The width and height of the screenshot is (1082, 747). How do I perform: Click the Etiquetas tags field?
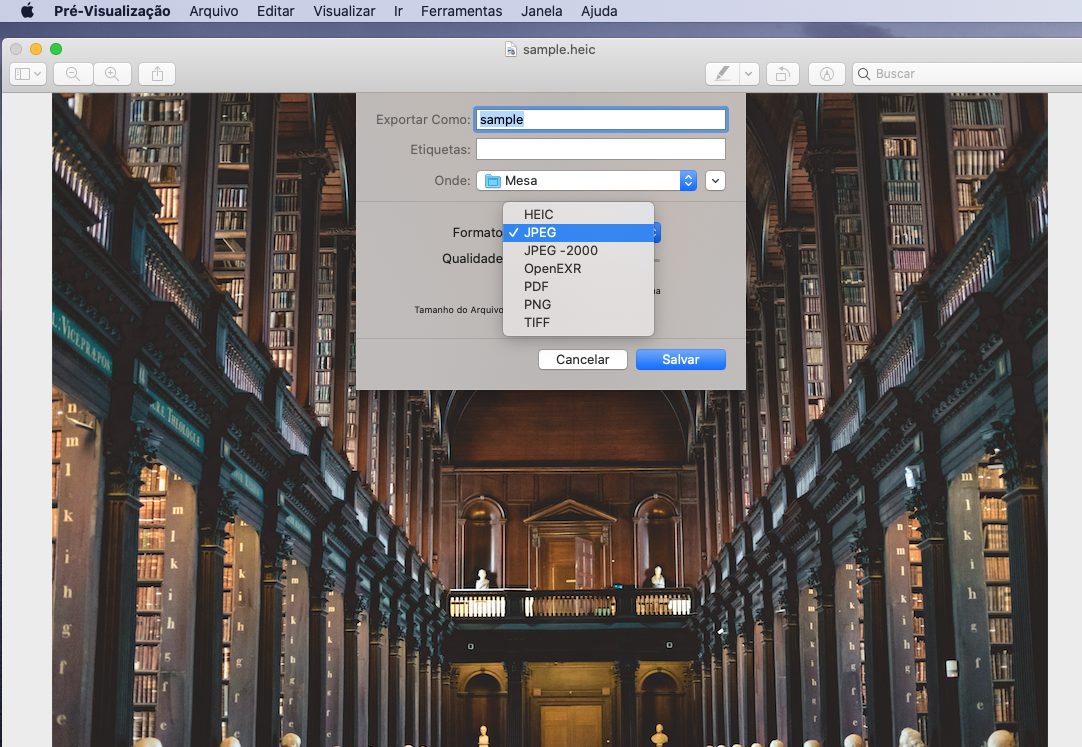(x=600, y=149)
